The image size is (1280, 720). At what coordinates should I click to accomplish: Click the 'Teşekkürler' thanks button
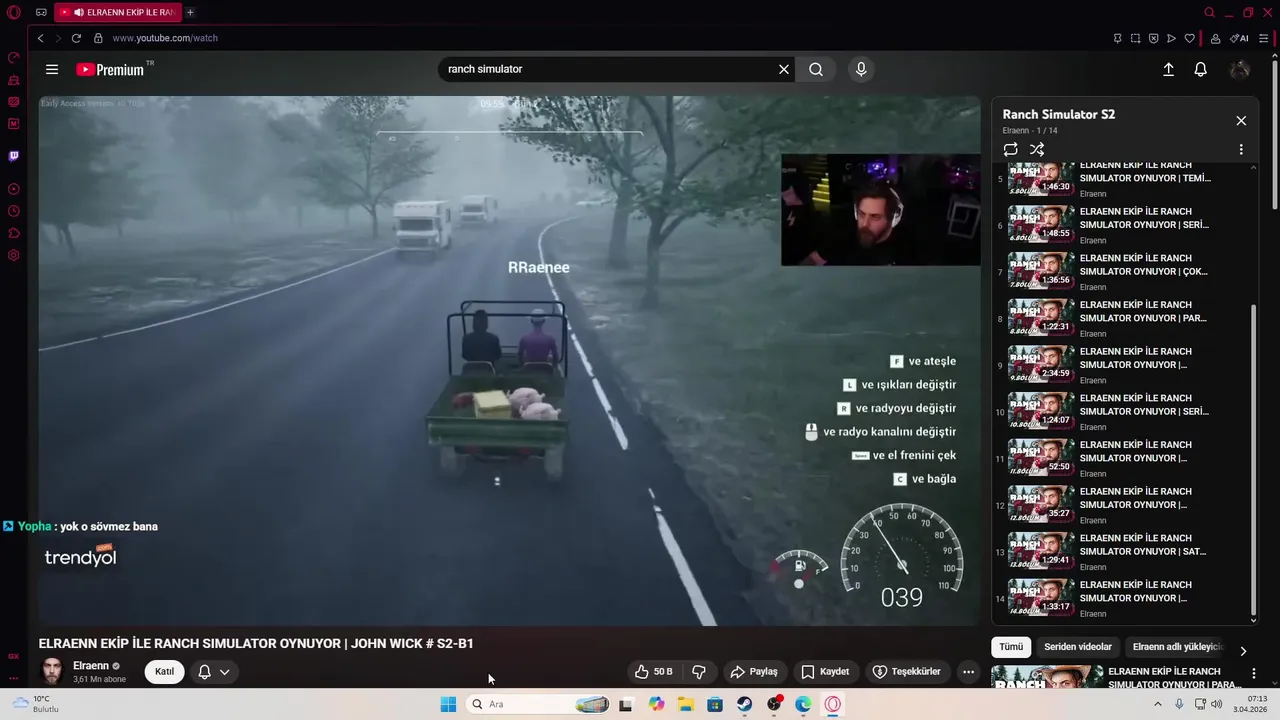pyautogui.click(x=907, y=672)
